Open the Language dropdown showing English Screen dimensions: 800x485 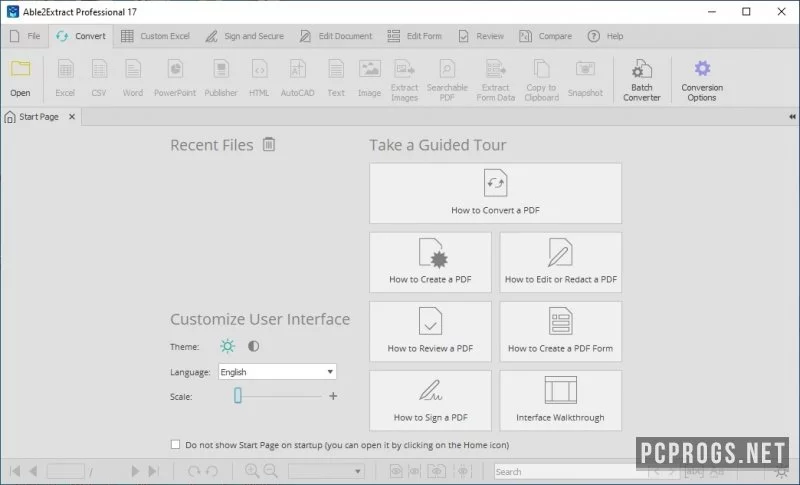tap(277, 372)
